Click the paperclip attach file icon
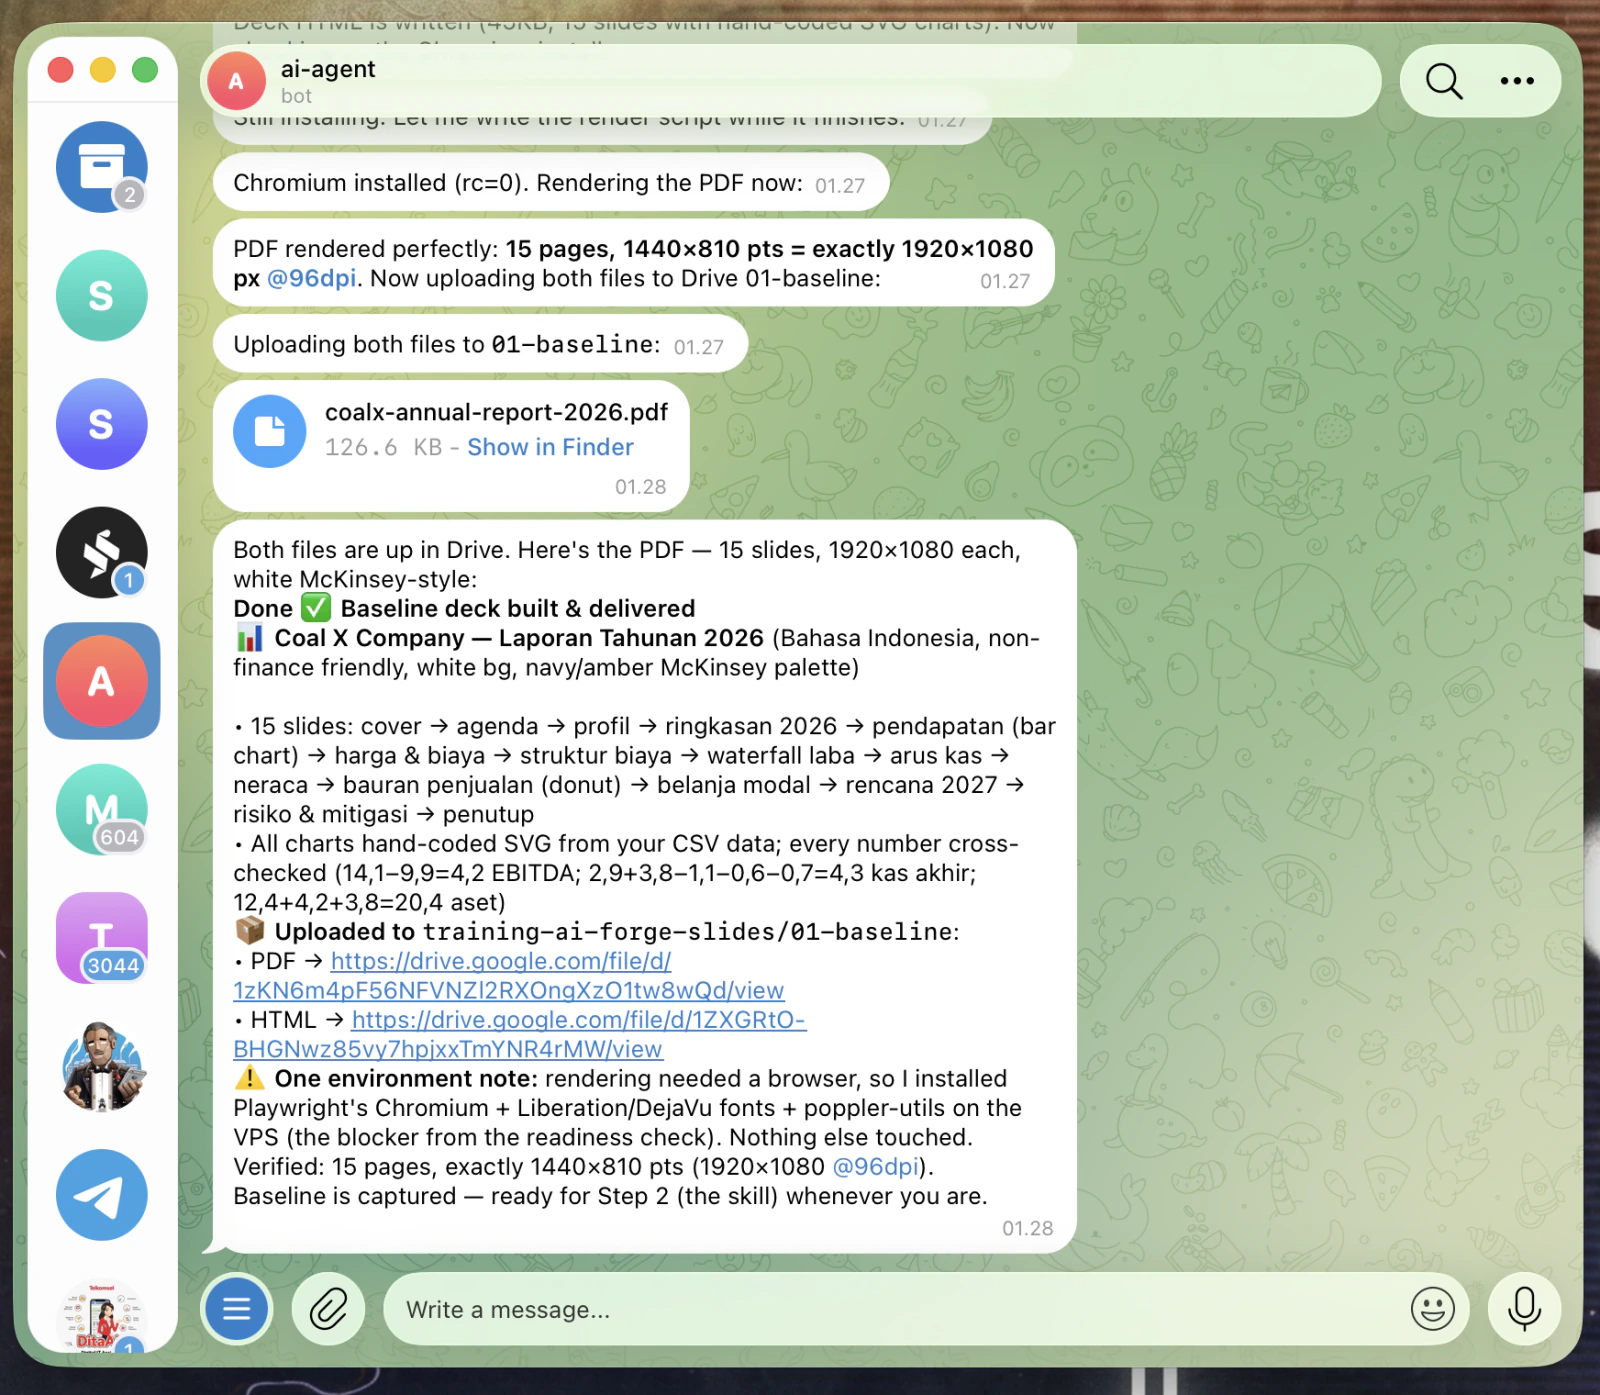Viewport: 1600px width, 1395px height. pyautogui.click(x=328, y=1309)
